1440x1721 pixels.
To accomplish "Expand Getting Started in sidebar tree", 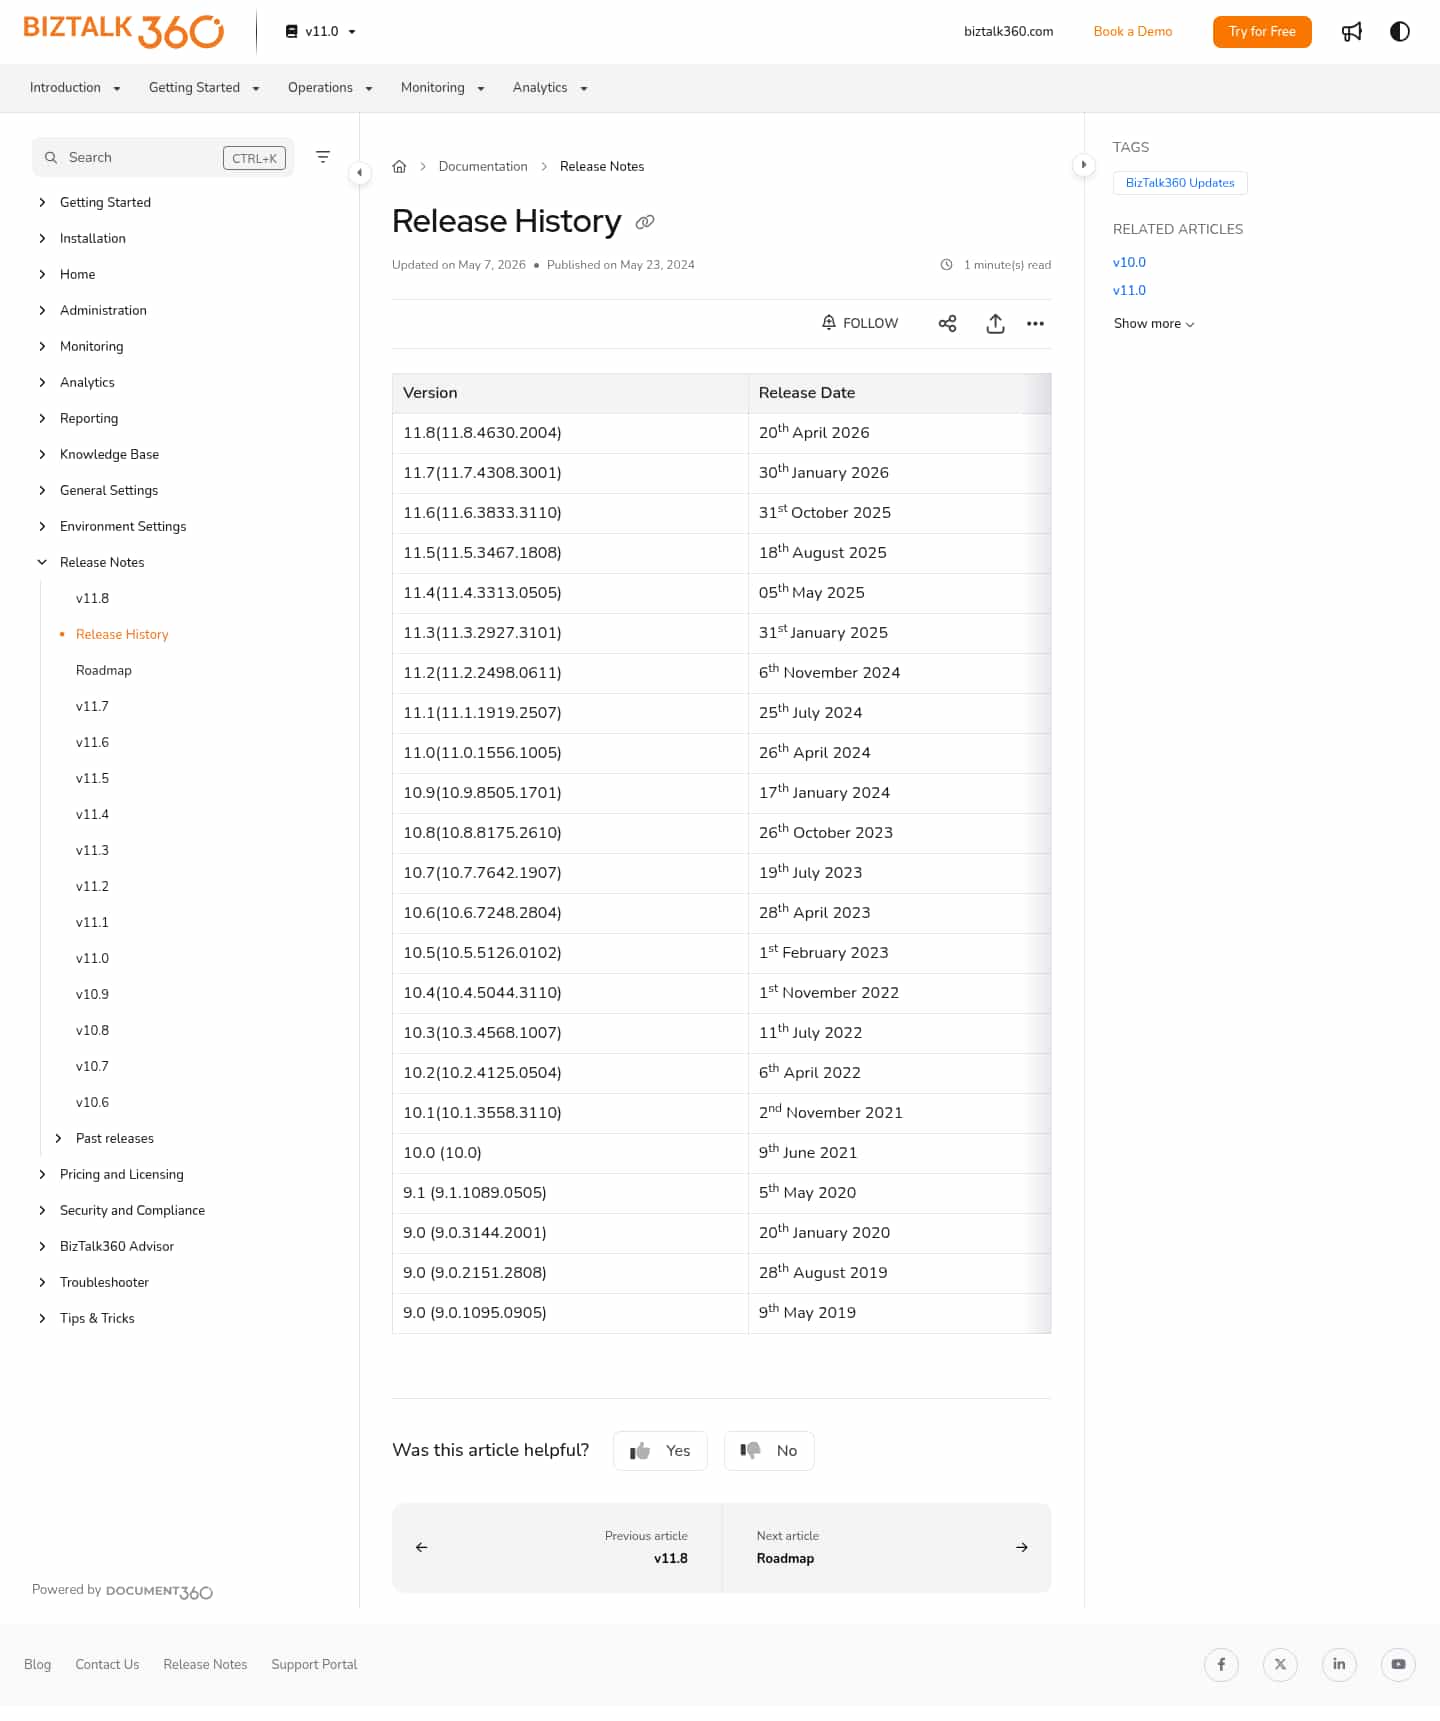I will tap(42, 203).
